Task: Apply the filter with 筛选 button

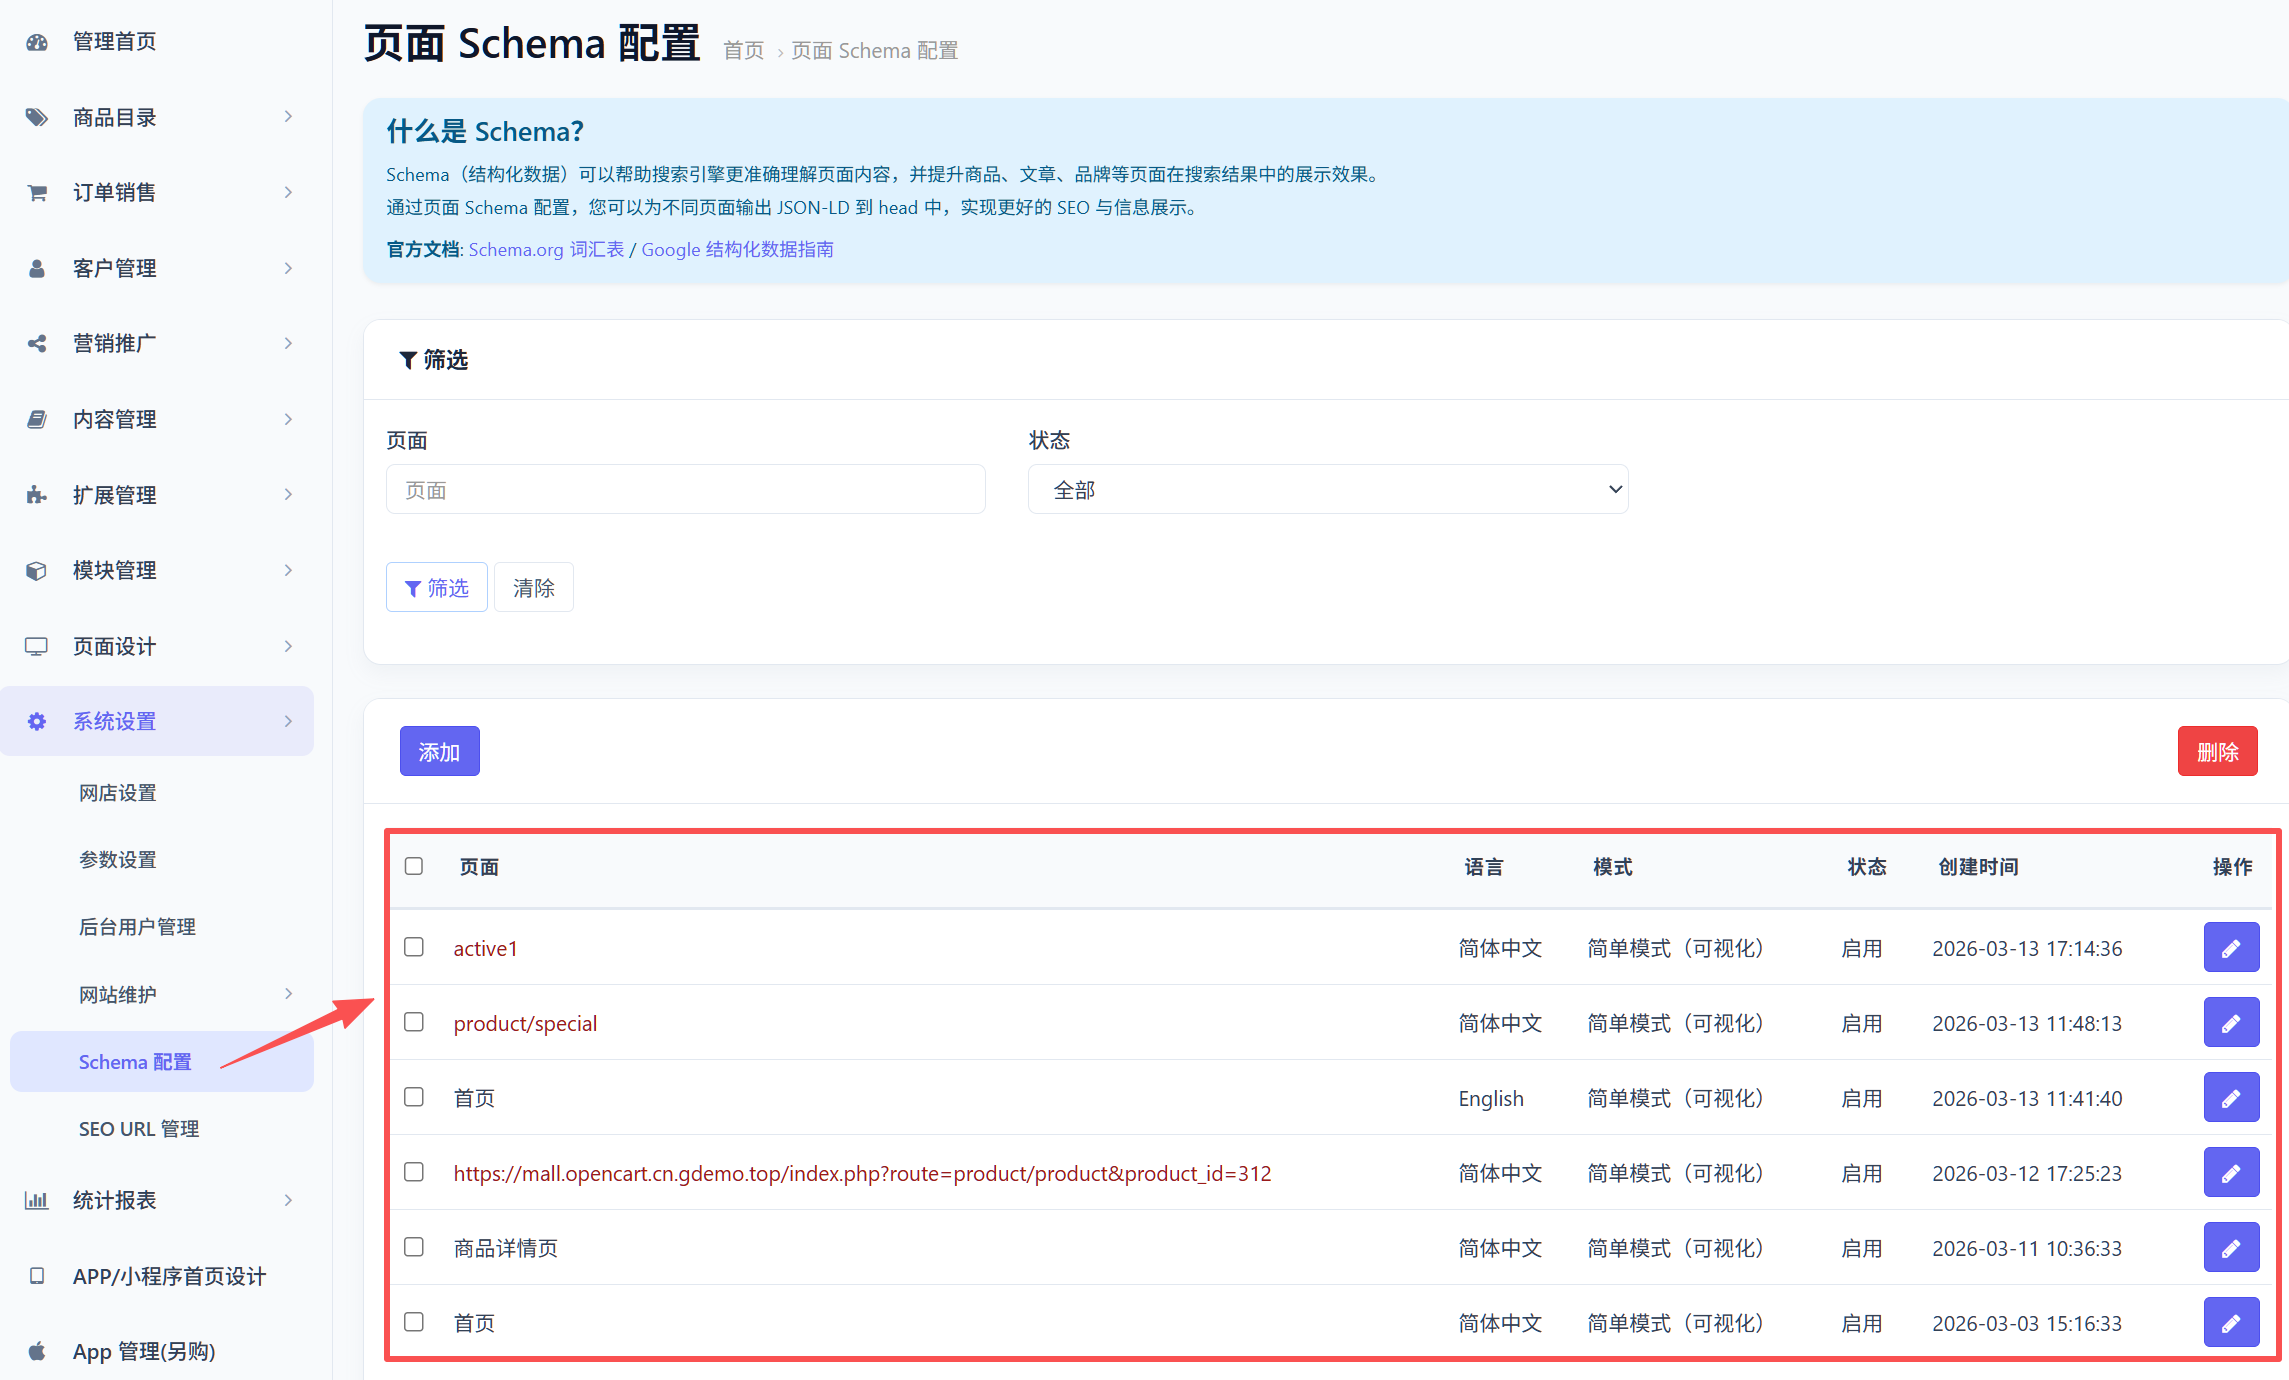Action: click(437, 587)
